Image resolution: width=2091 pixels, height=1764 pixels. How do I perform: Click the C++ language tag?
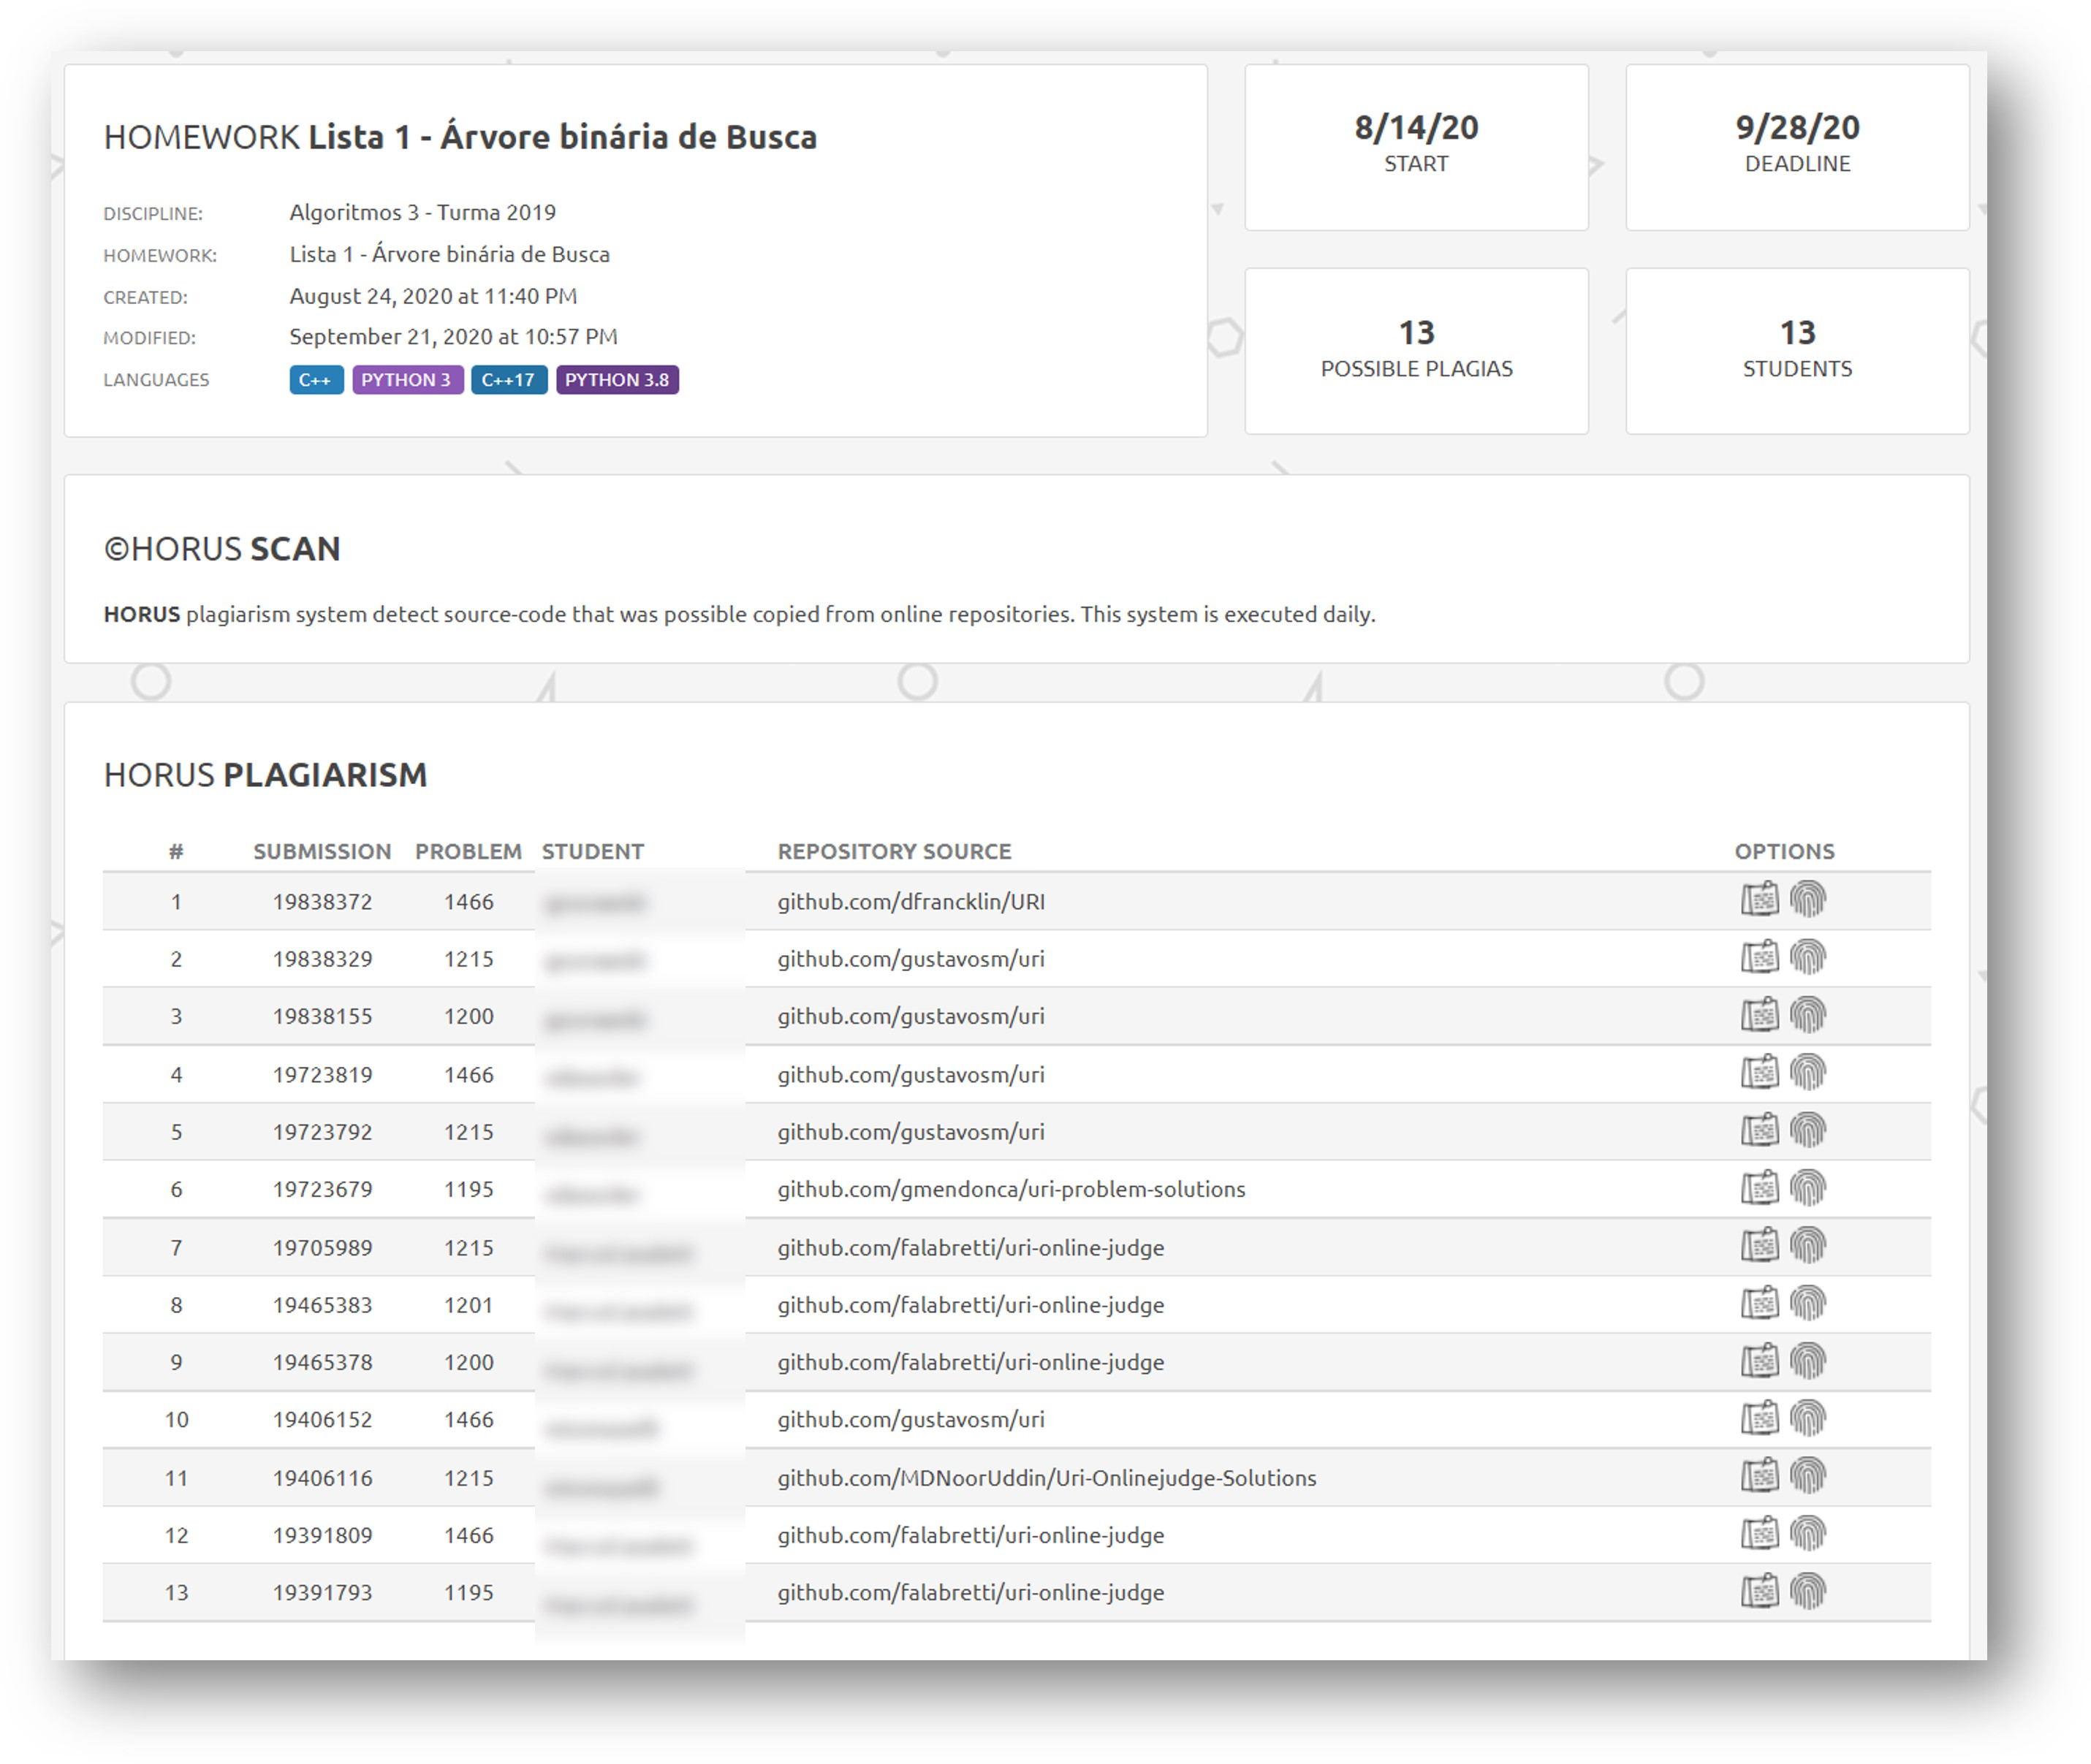316,380
